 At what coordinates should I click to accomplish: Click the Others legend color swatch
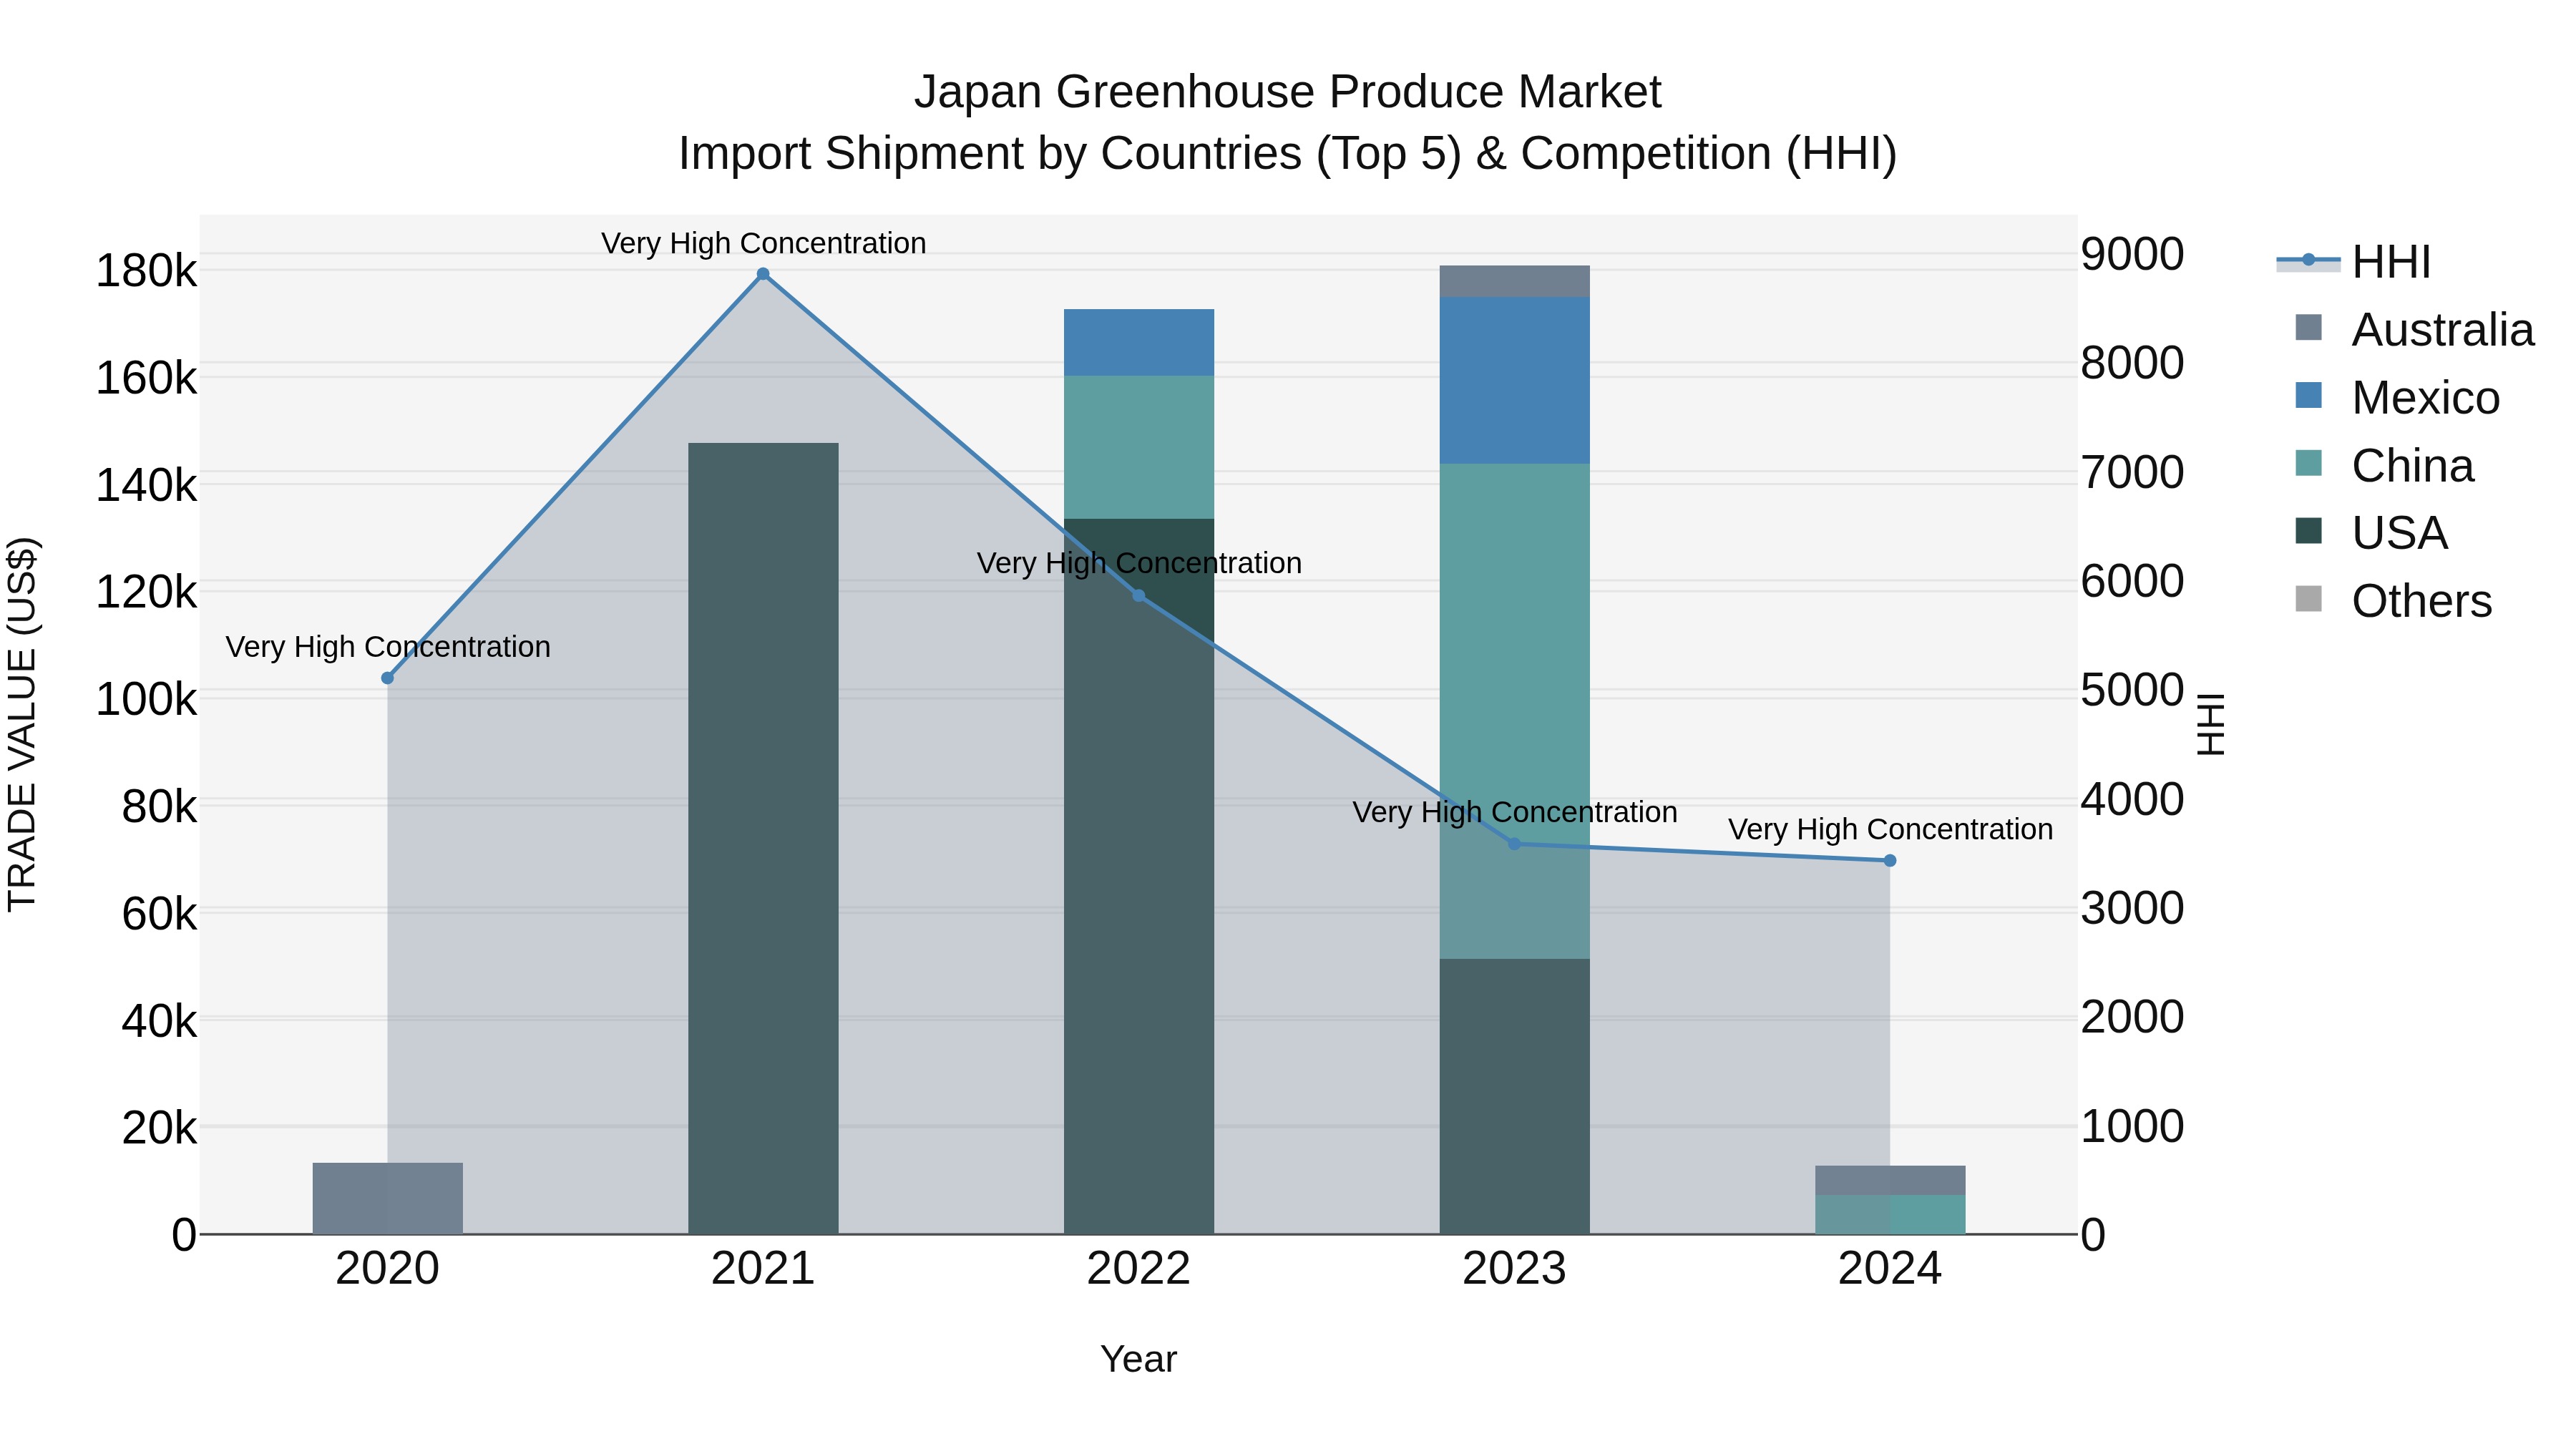point(2308,599)
